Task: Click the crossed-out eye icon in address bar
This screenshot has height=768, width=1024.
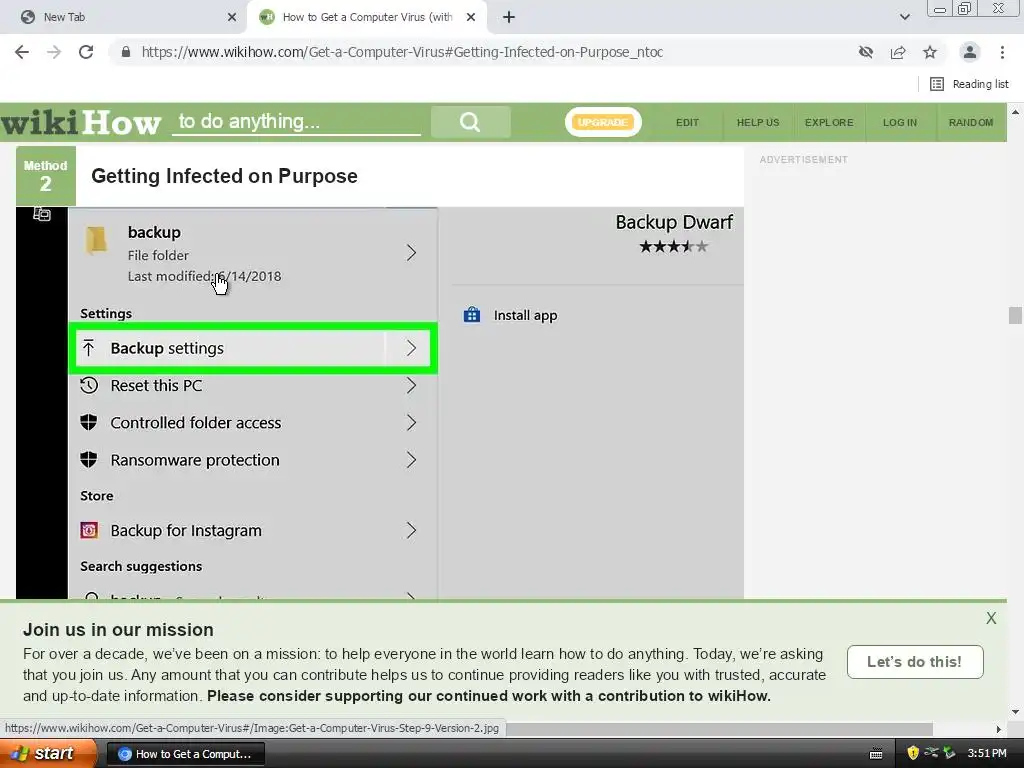Action: (866, 52)
